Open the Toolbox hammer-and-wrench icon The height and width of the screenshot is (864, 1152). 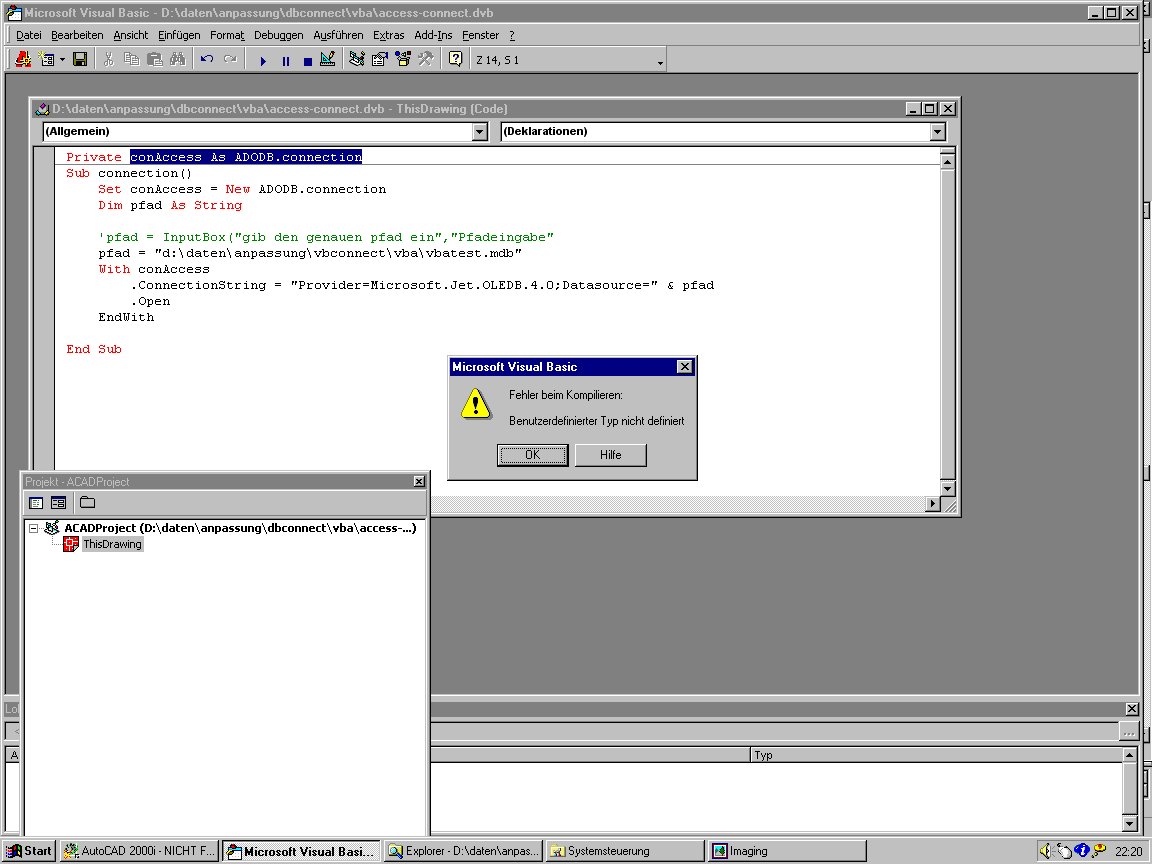click(425, 60)
